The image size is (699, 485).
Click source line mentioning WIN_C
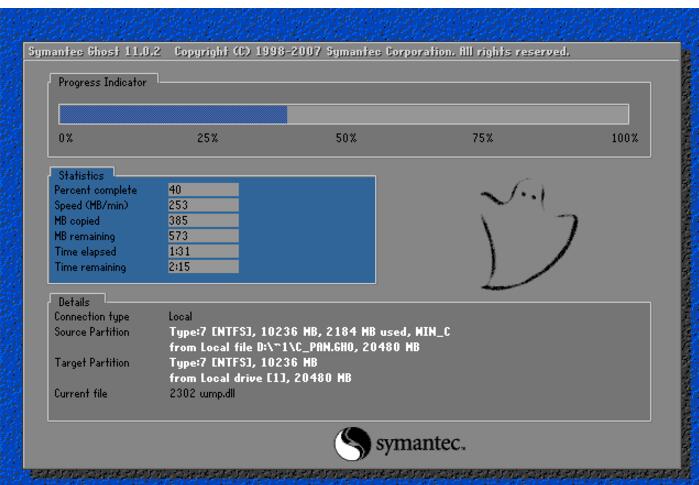coord(310,332)
